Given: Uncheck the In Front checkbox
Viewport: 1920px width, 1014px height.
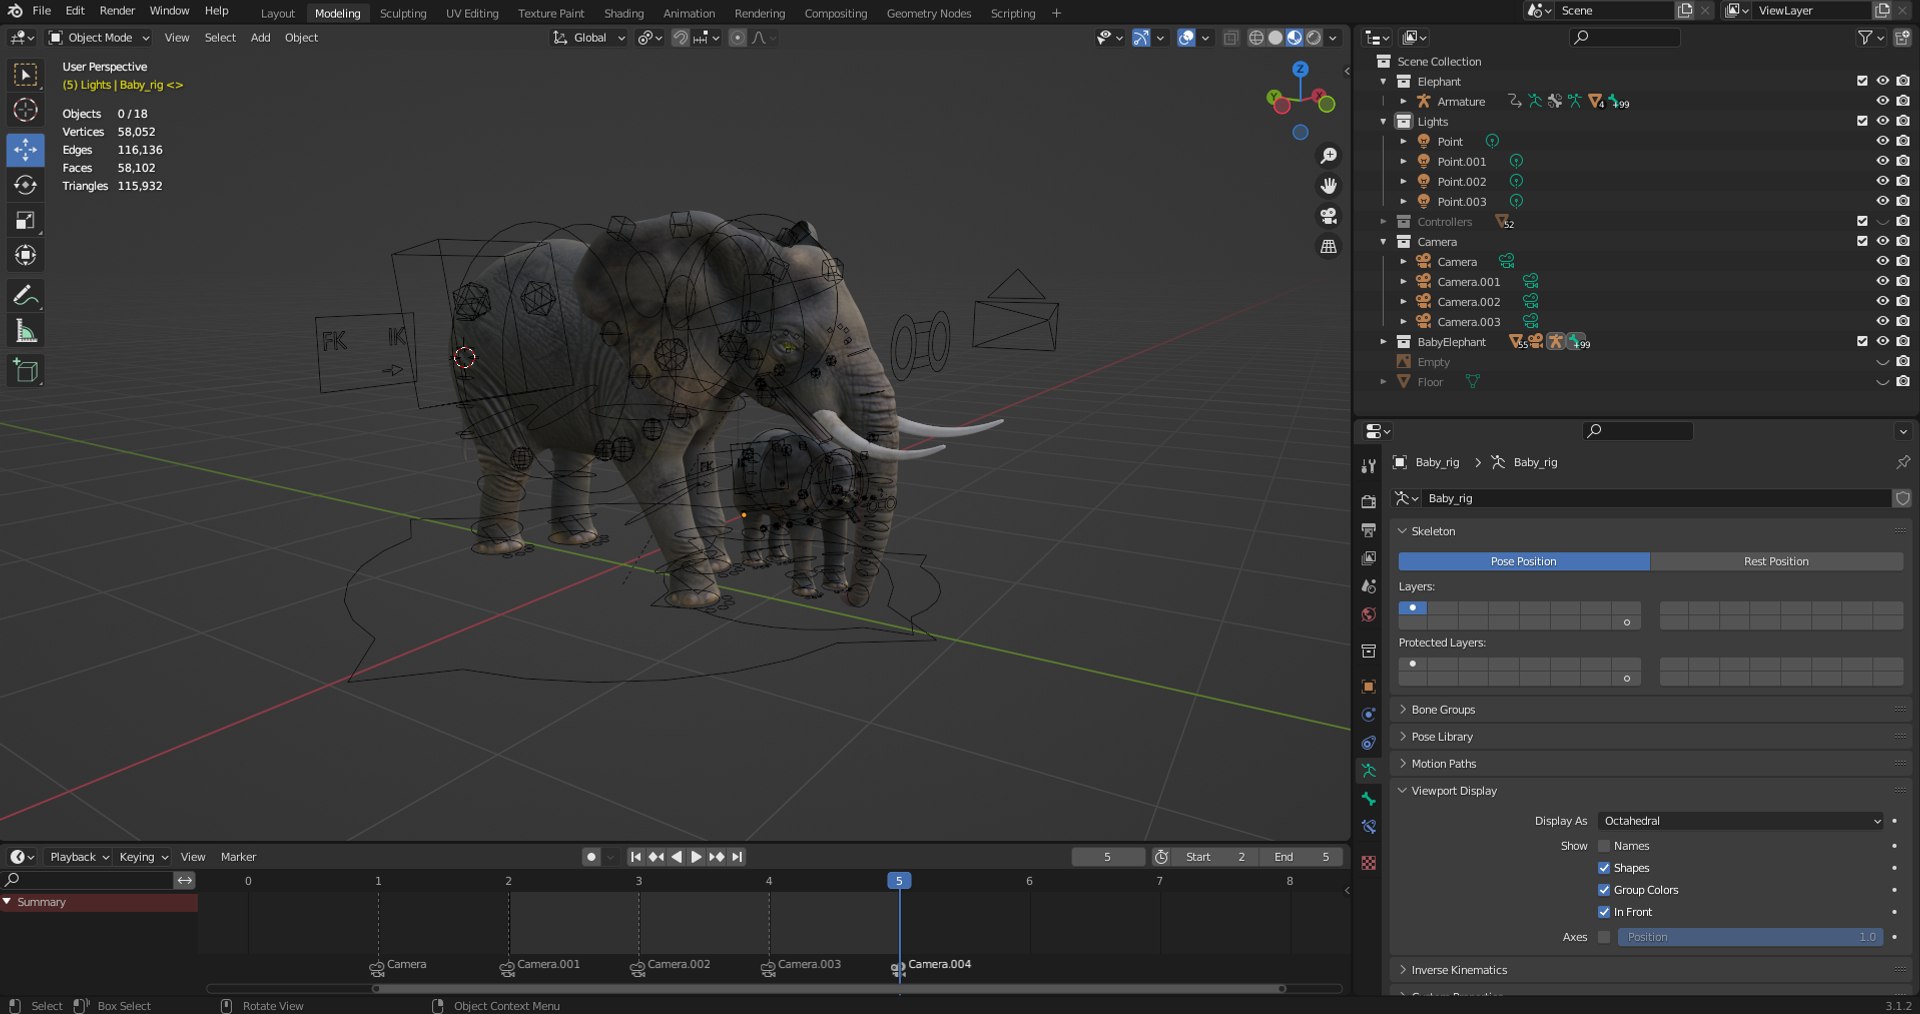Looking at the screenshot, I should (x=1604, y=912).
